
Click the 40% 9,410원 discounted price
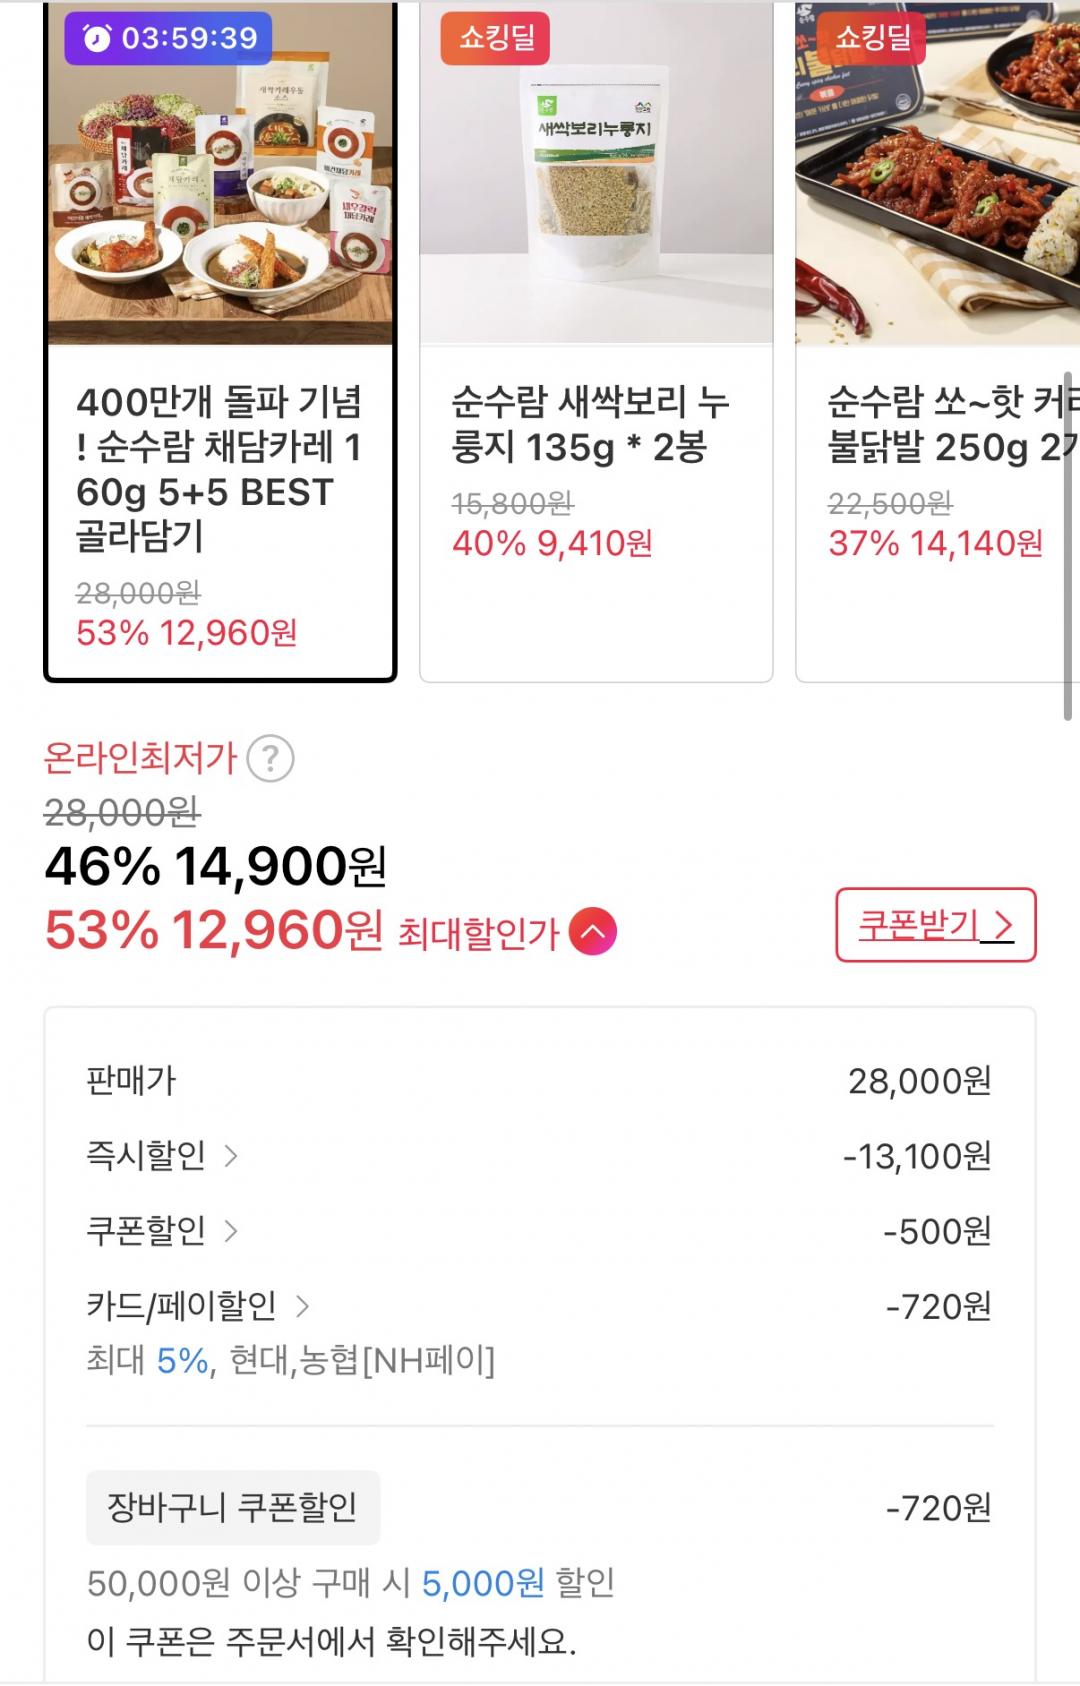[552, 543]
